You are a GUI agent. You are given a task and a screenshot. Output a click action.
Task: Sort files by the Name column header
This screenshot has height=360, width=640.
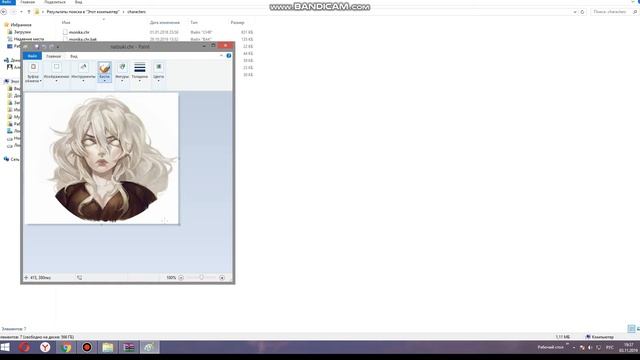[66, 22]
